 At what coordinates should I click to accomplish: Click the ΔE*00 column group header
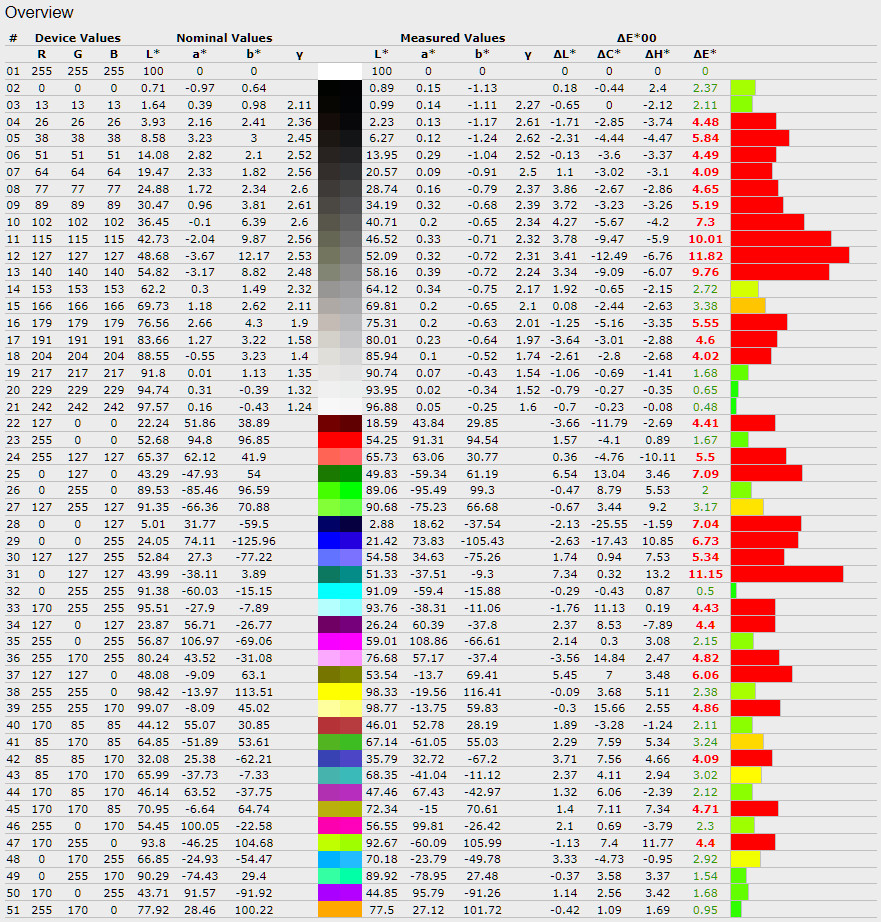pos(635,38)
